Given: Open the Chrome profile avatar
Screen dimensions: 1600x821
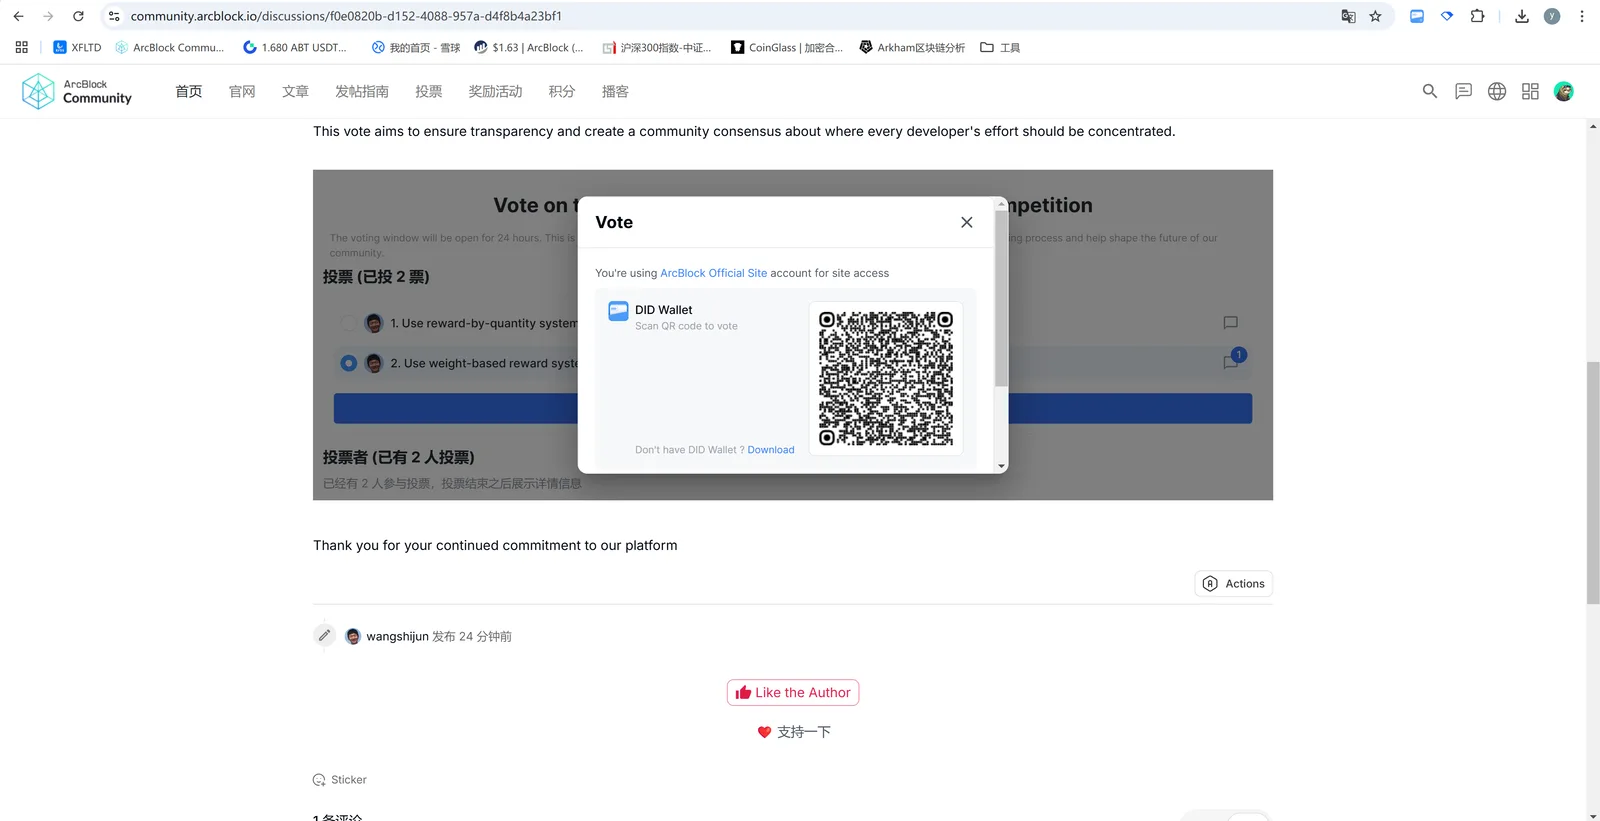Looking at the screenshot, I should pos(1552,16).
